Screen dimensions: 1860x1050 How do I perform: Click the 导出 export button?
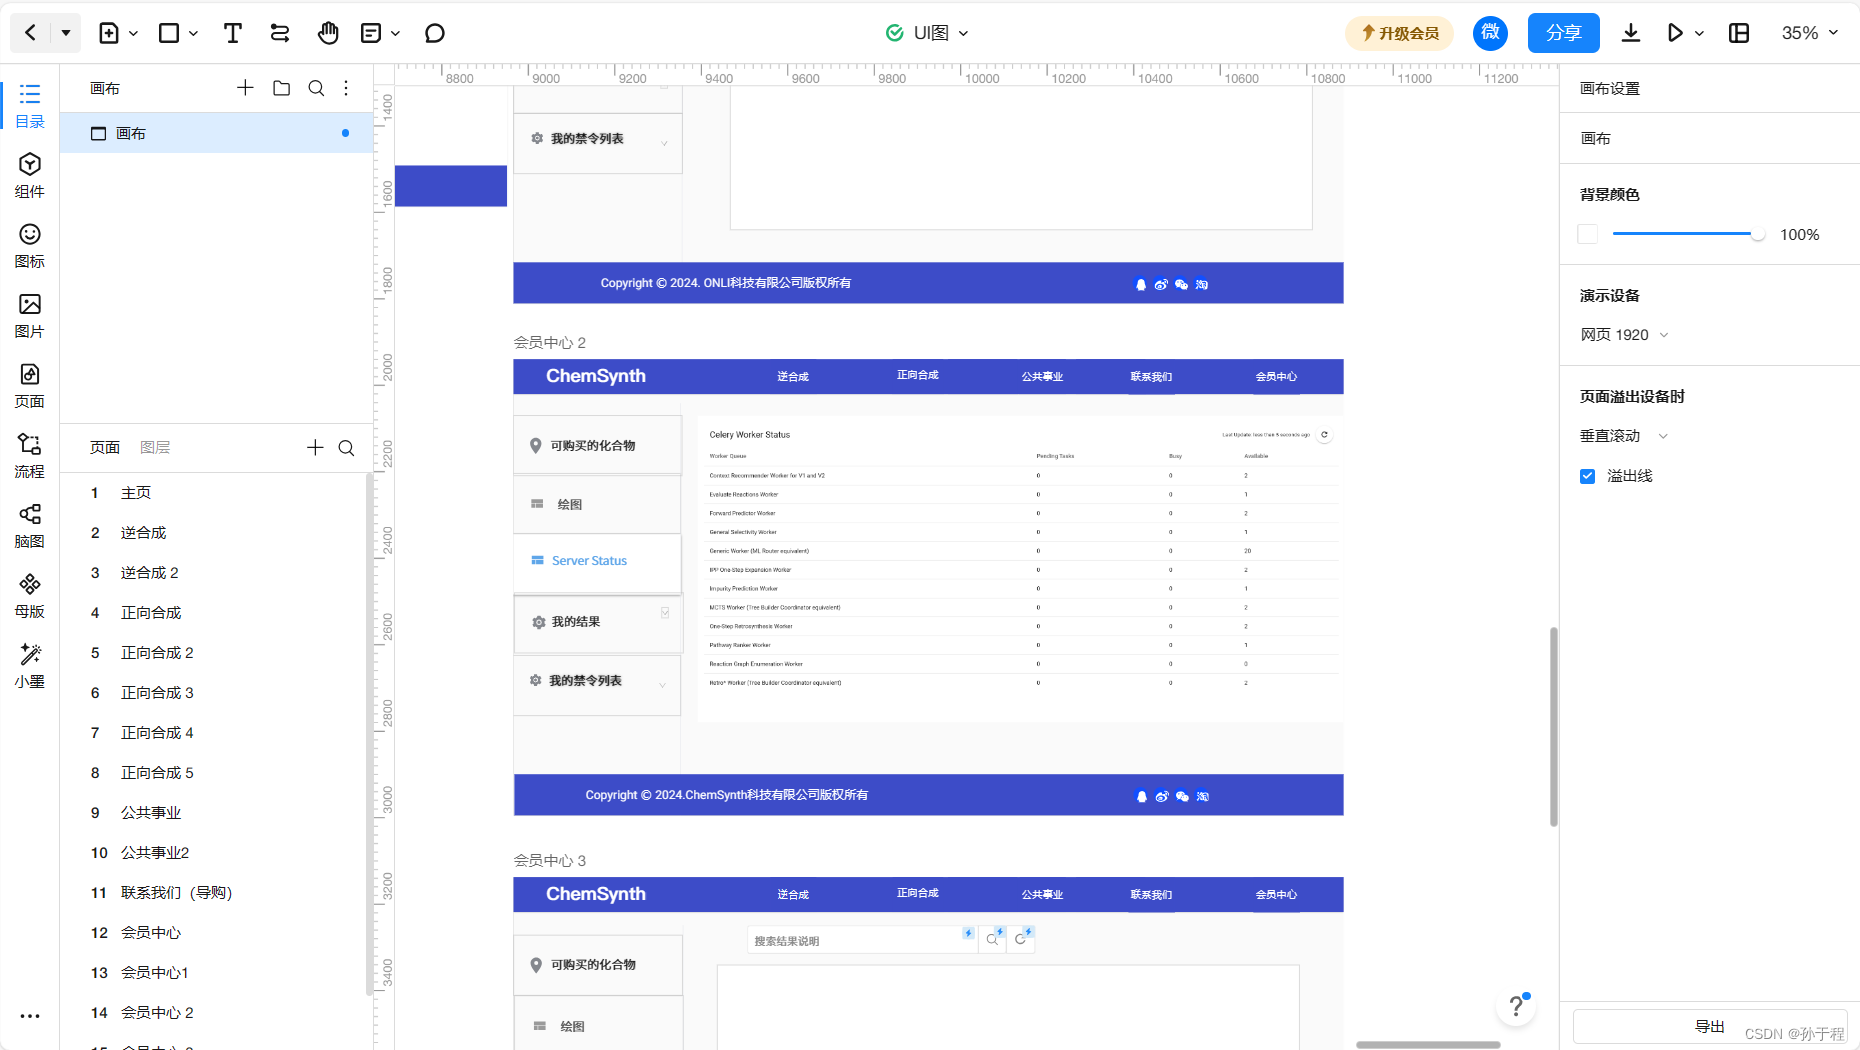click(x=1709, y=1026)
